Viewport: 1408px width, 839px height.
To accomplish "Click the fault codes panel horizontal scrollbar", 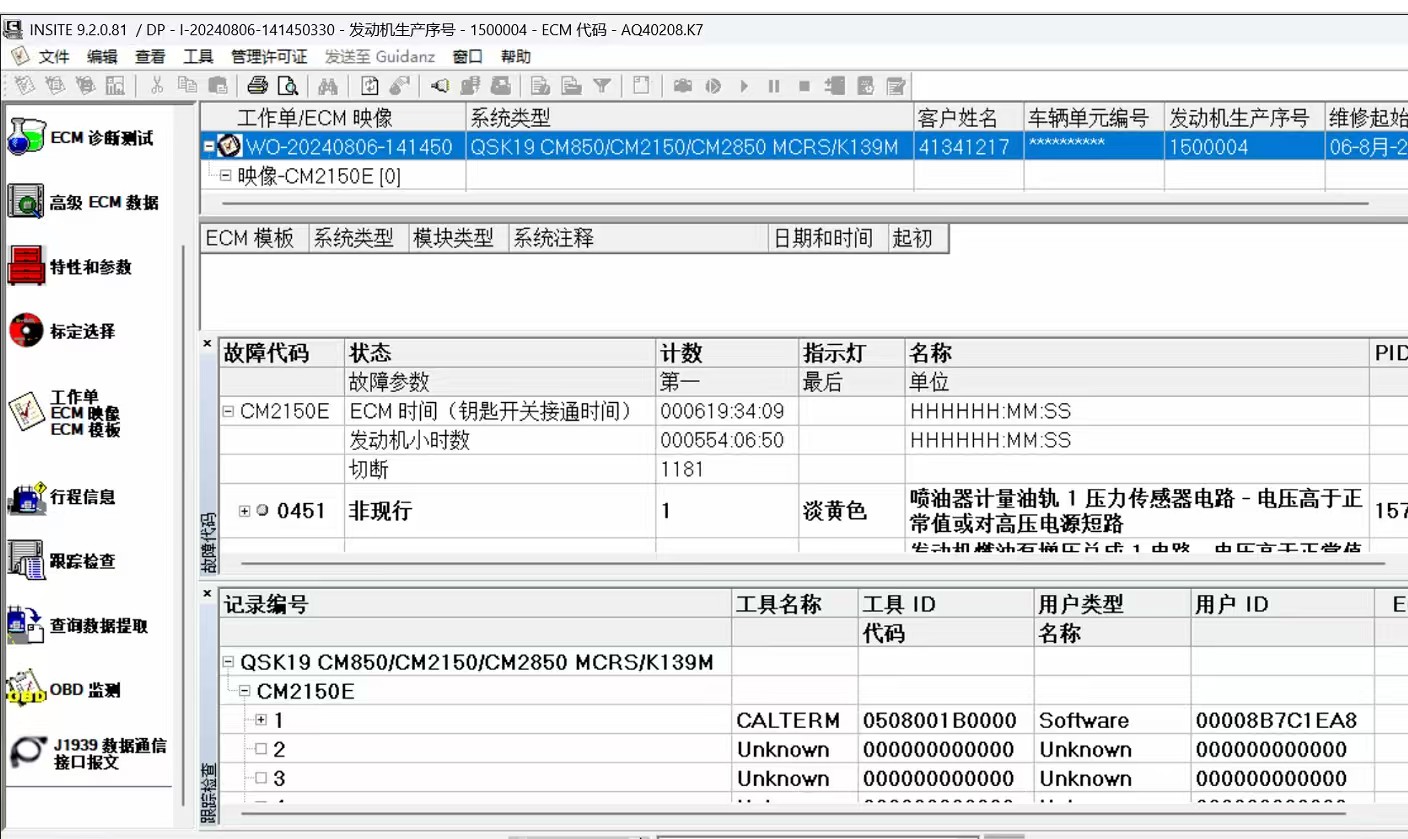I will 800,563.
